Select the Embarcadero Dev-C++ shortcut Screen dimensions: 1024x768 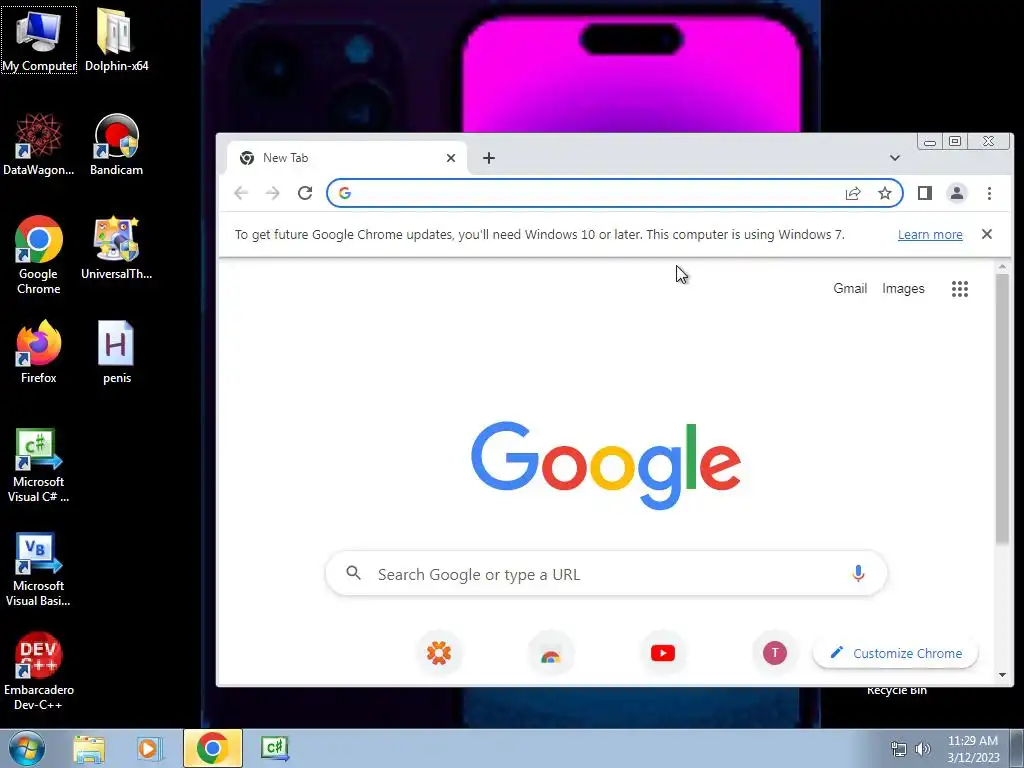coord(39,671)
